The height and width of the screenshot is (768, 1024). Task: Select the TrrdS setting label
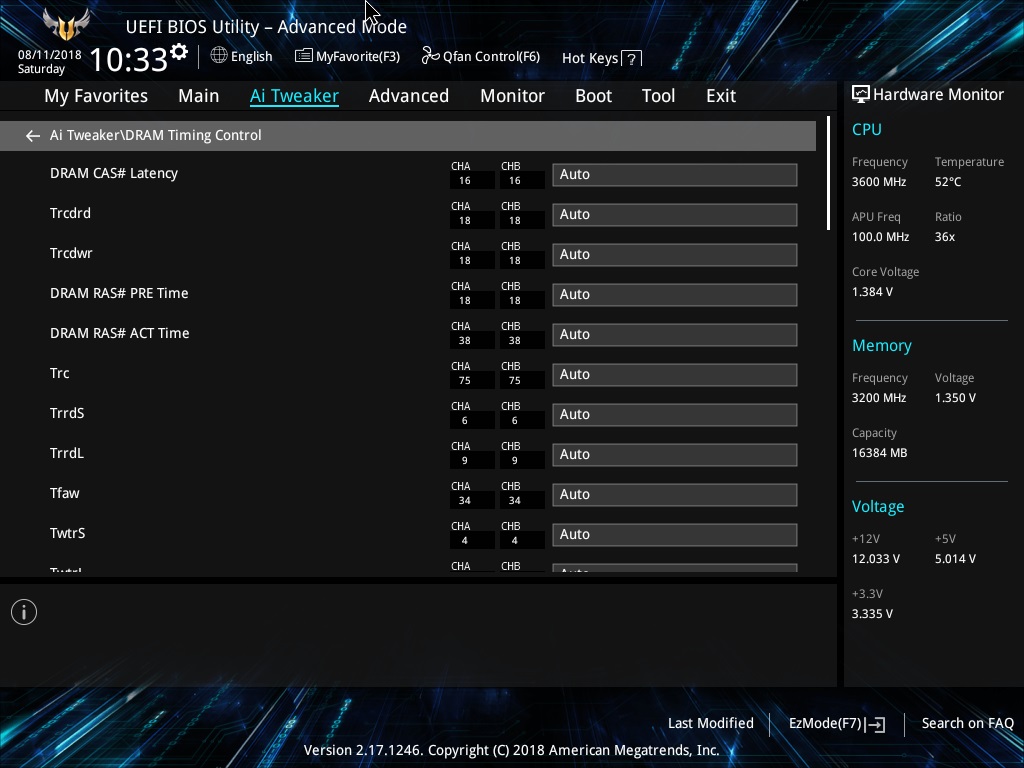[x=67, y=413]
